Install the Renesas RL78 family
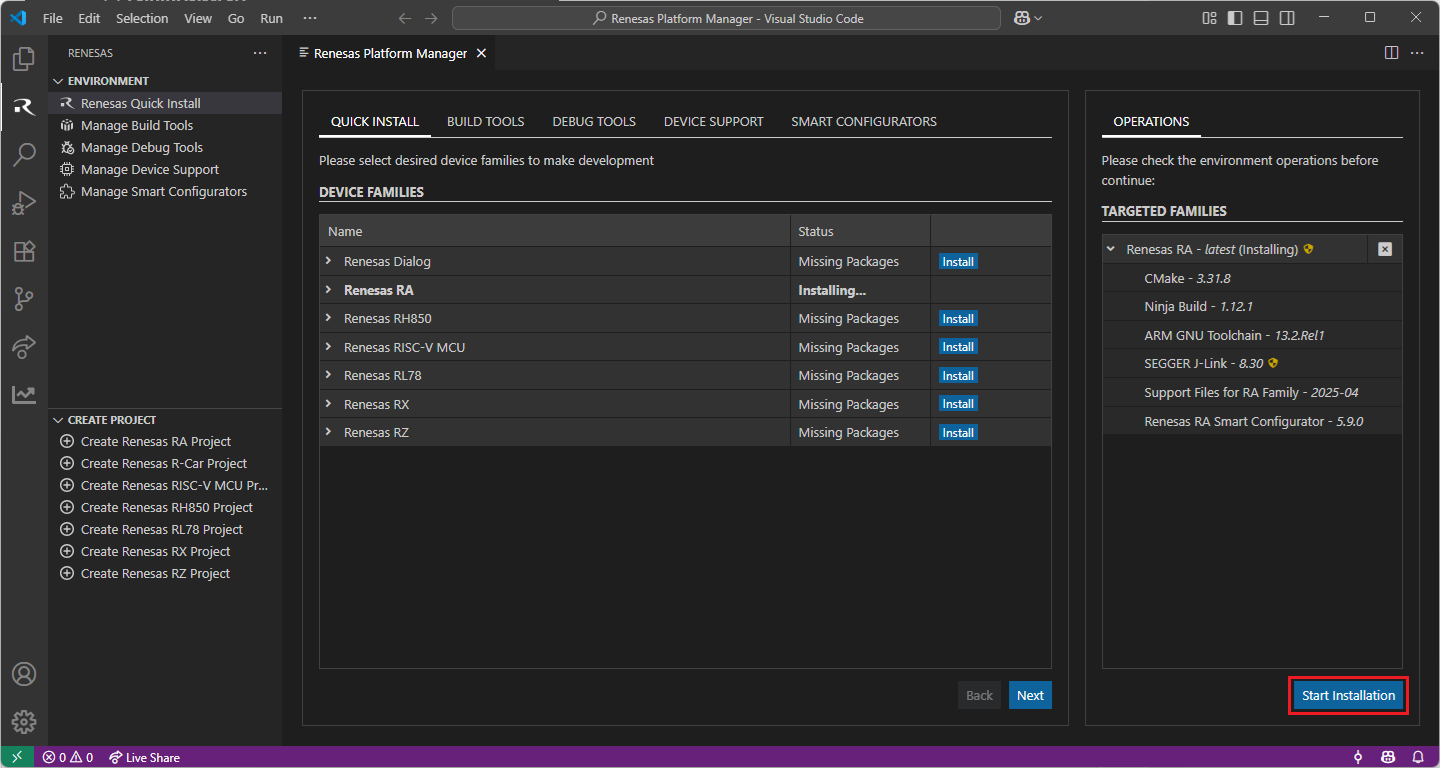1440x768 pixels. pyautogui.click(x=957, y=376)
